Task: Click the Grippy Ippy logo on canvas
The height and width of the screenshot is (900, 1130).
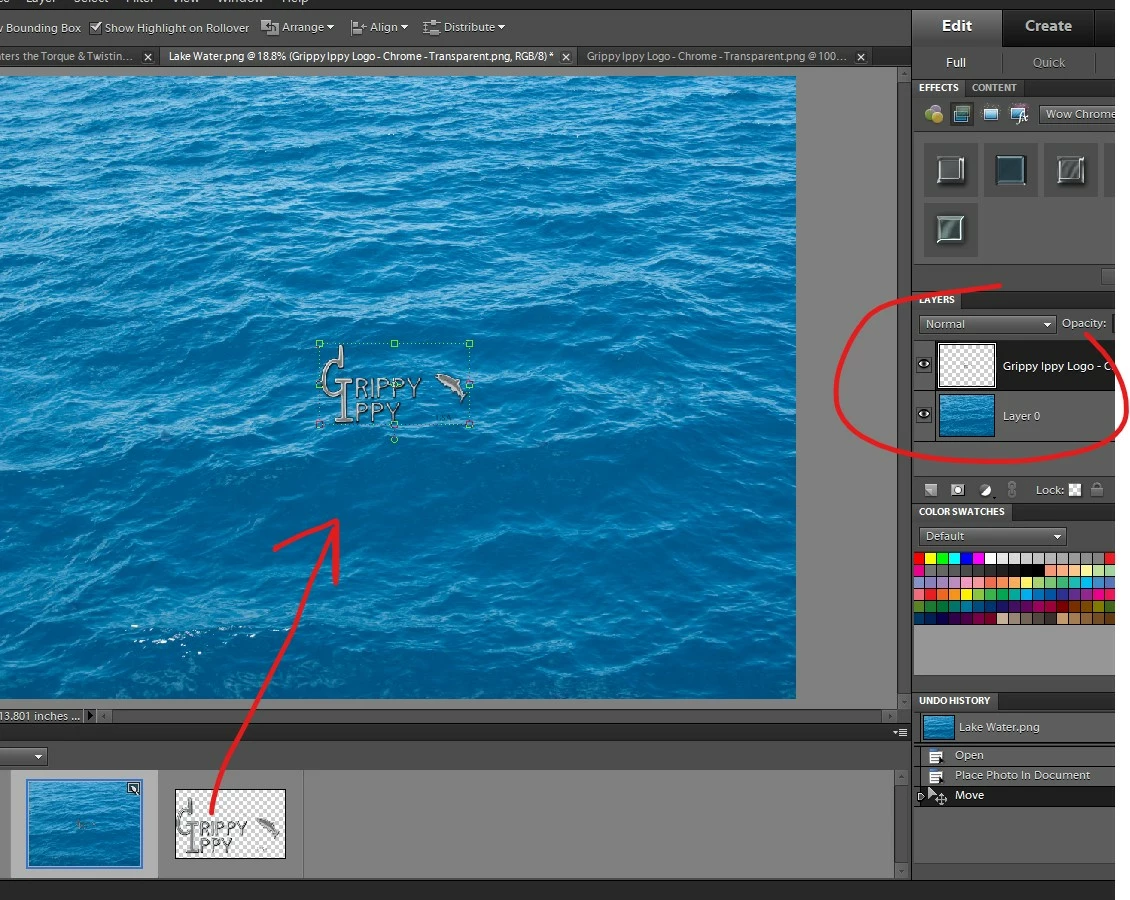Action: [x=394, y=385]
